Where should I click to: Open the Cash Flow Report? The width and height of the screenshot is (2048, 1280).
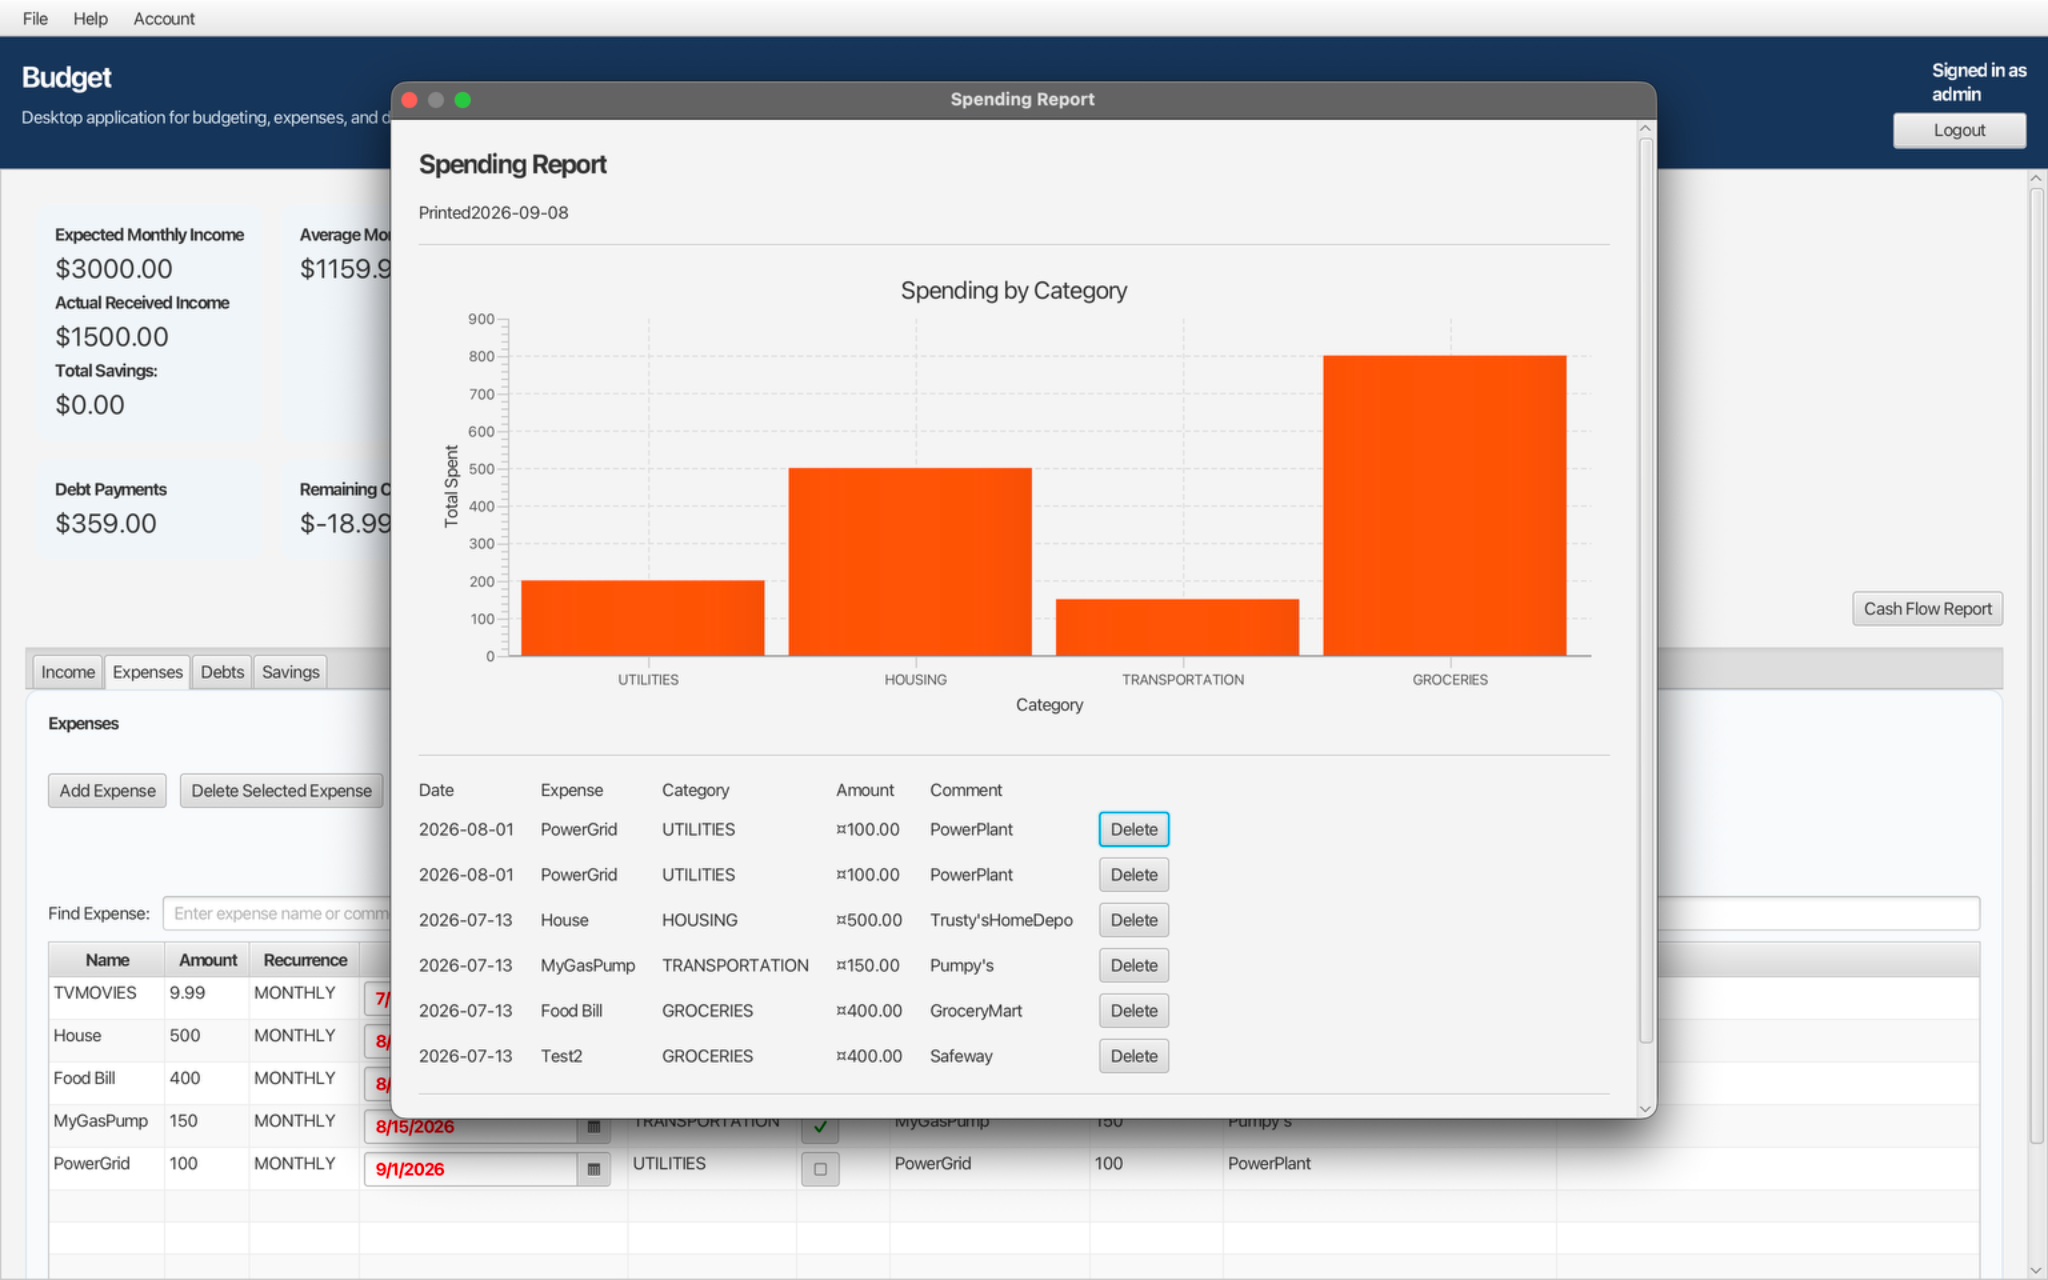1927,609
